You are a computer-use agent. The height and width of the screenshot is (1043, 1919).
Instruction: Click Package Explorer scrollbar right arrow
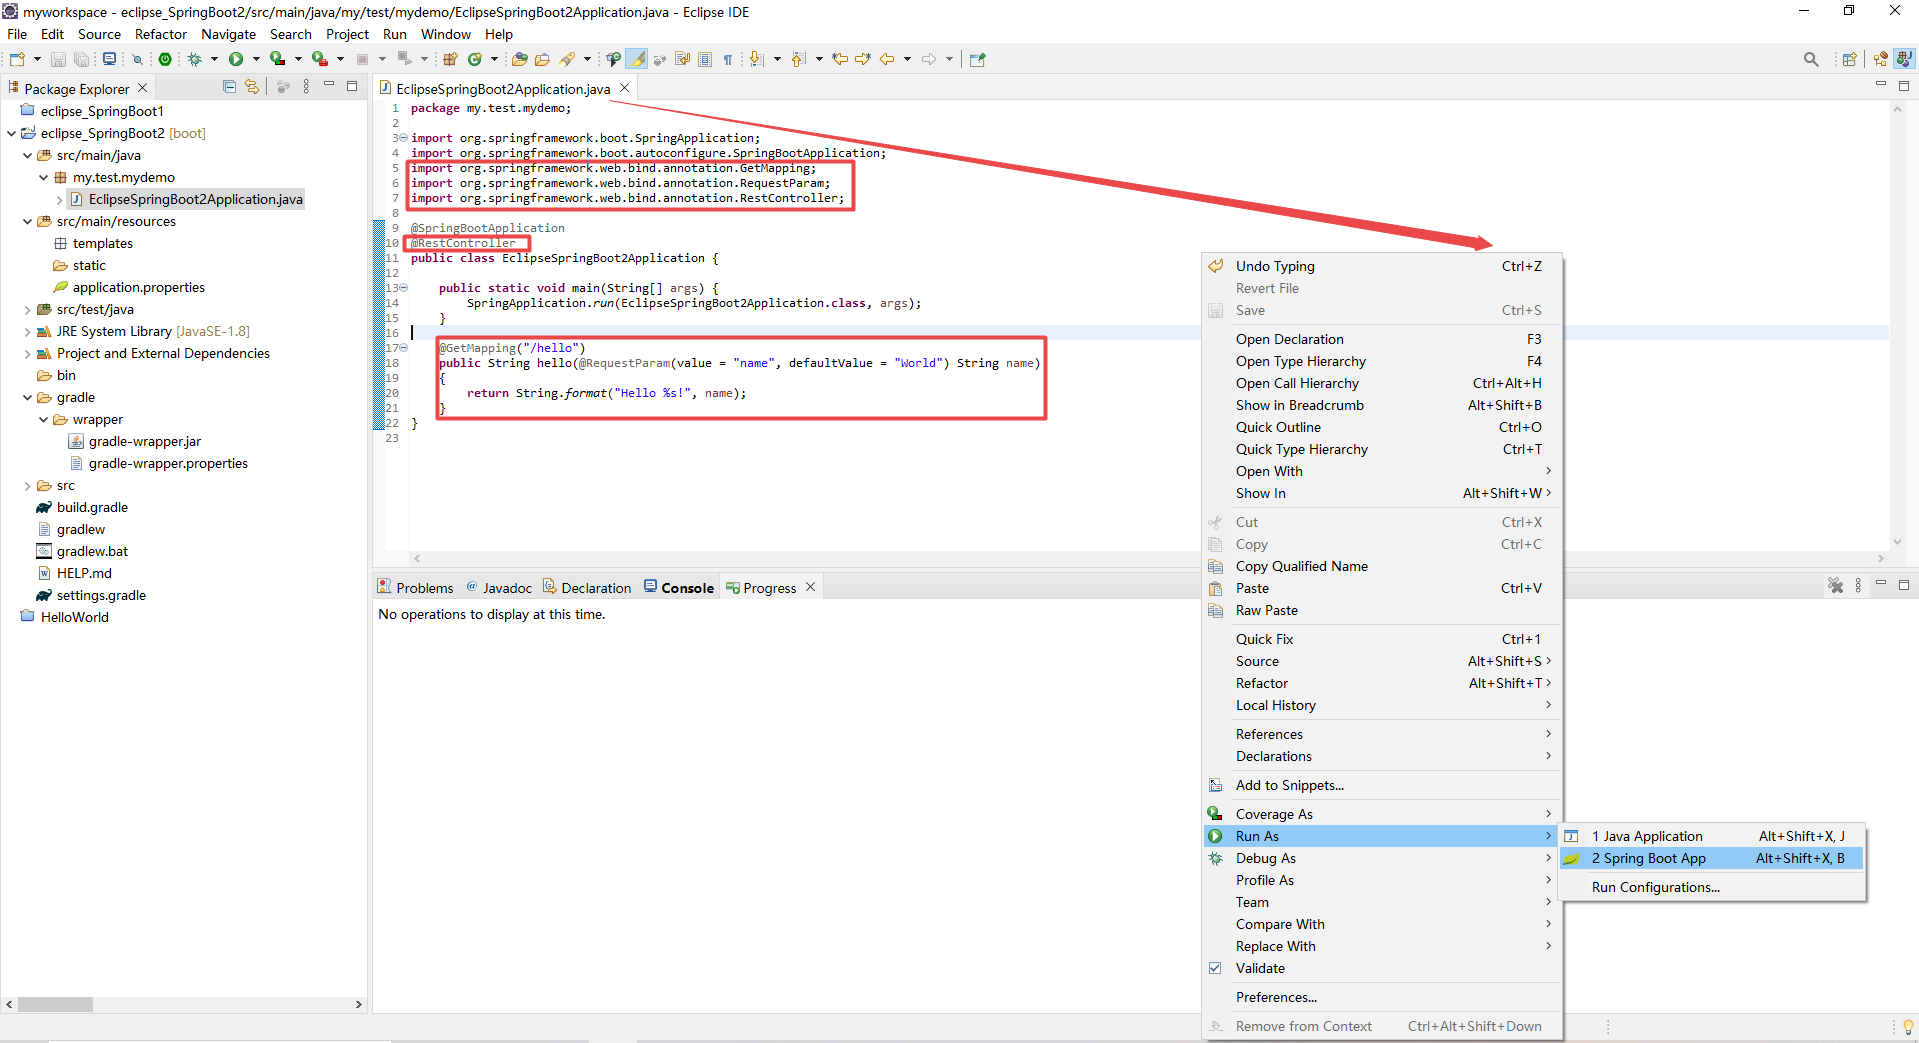[359, 1004]
